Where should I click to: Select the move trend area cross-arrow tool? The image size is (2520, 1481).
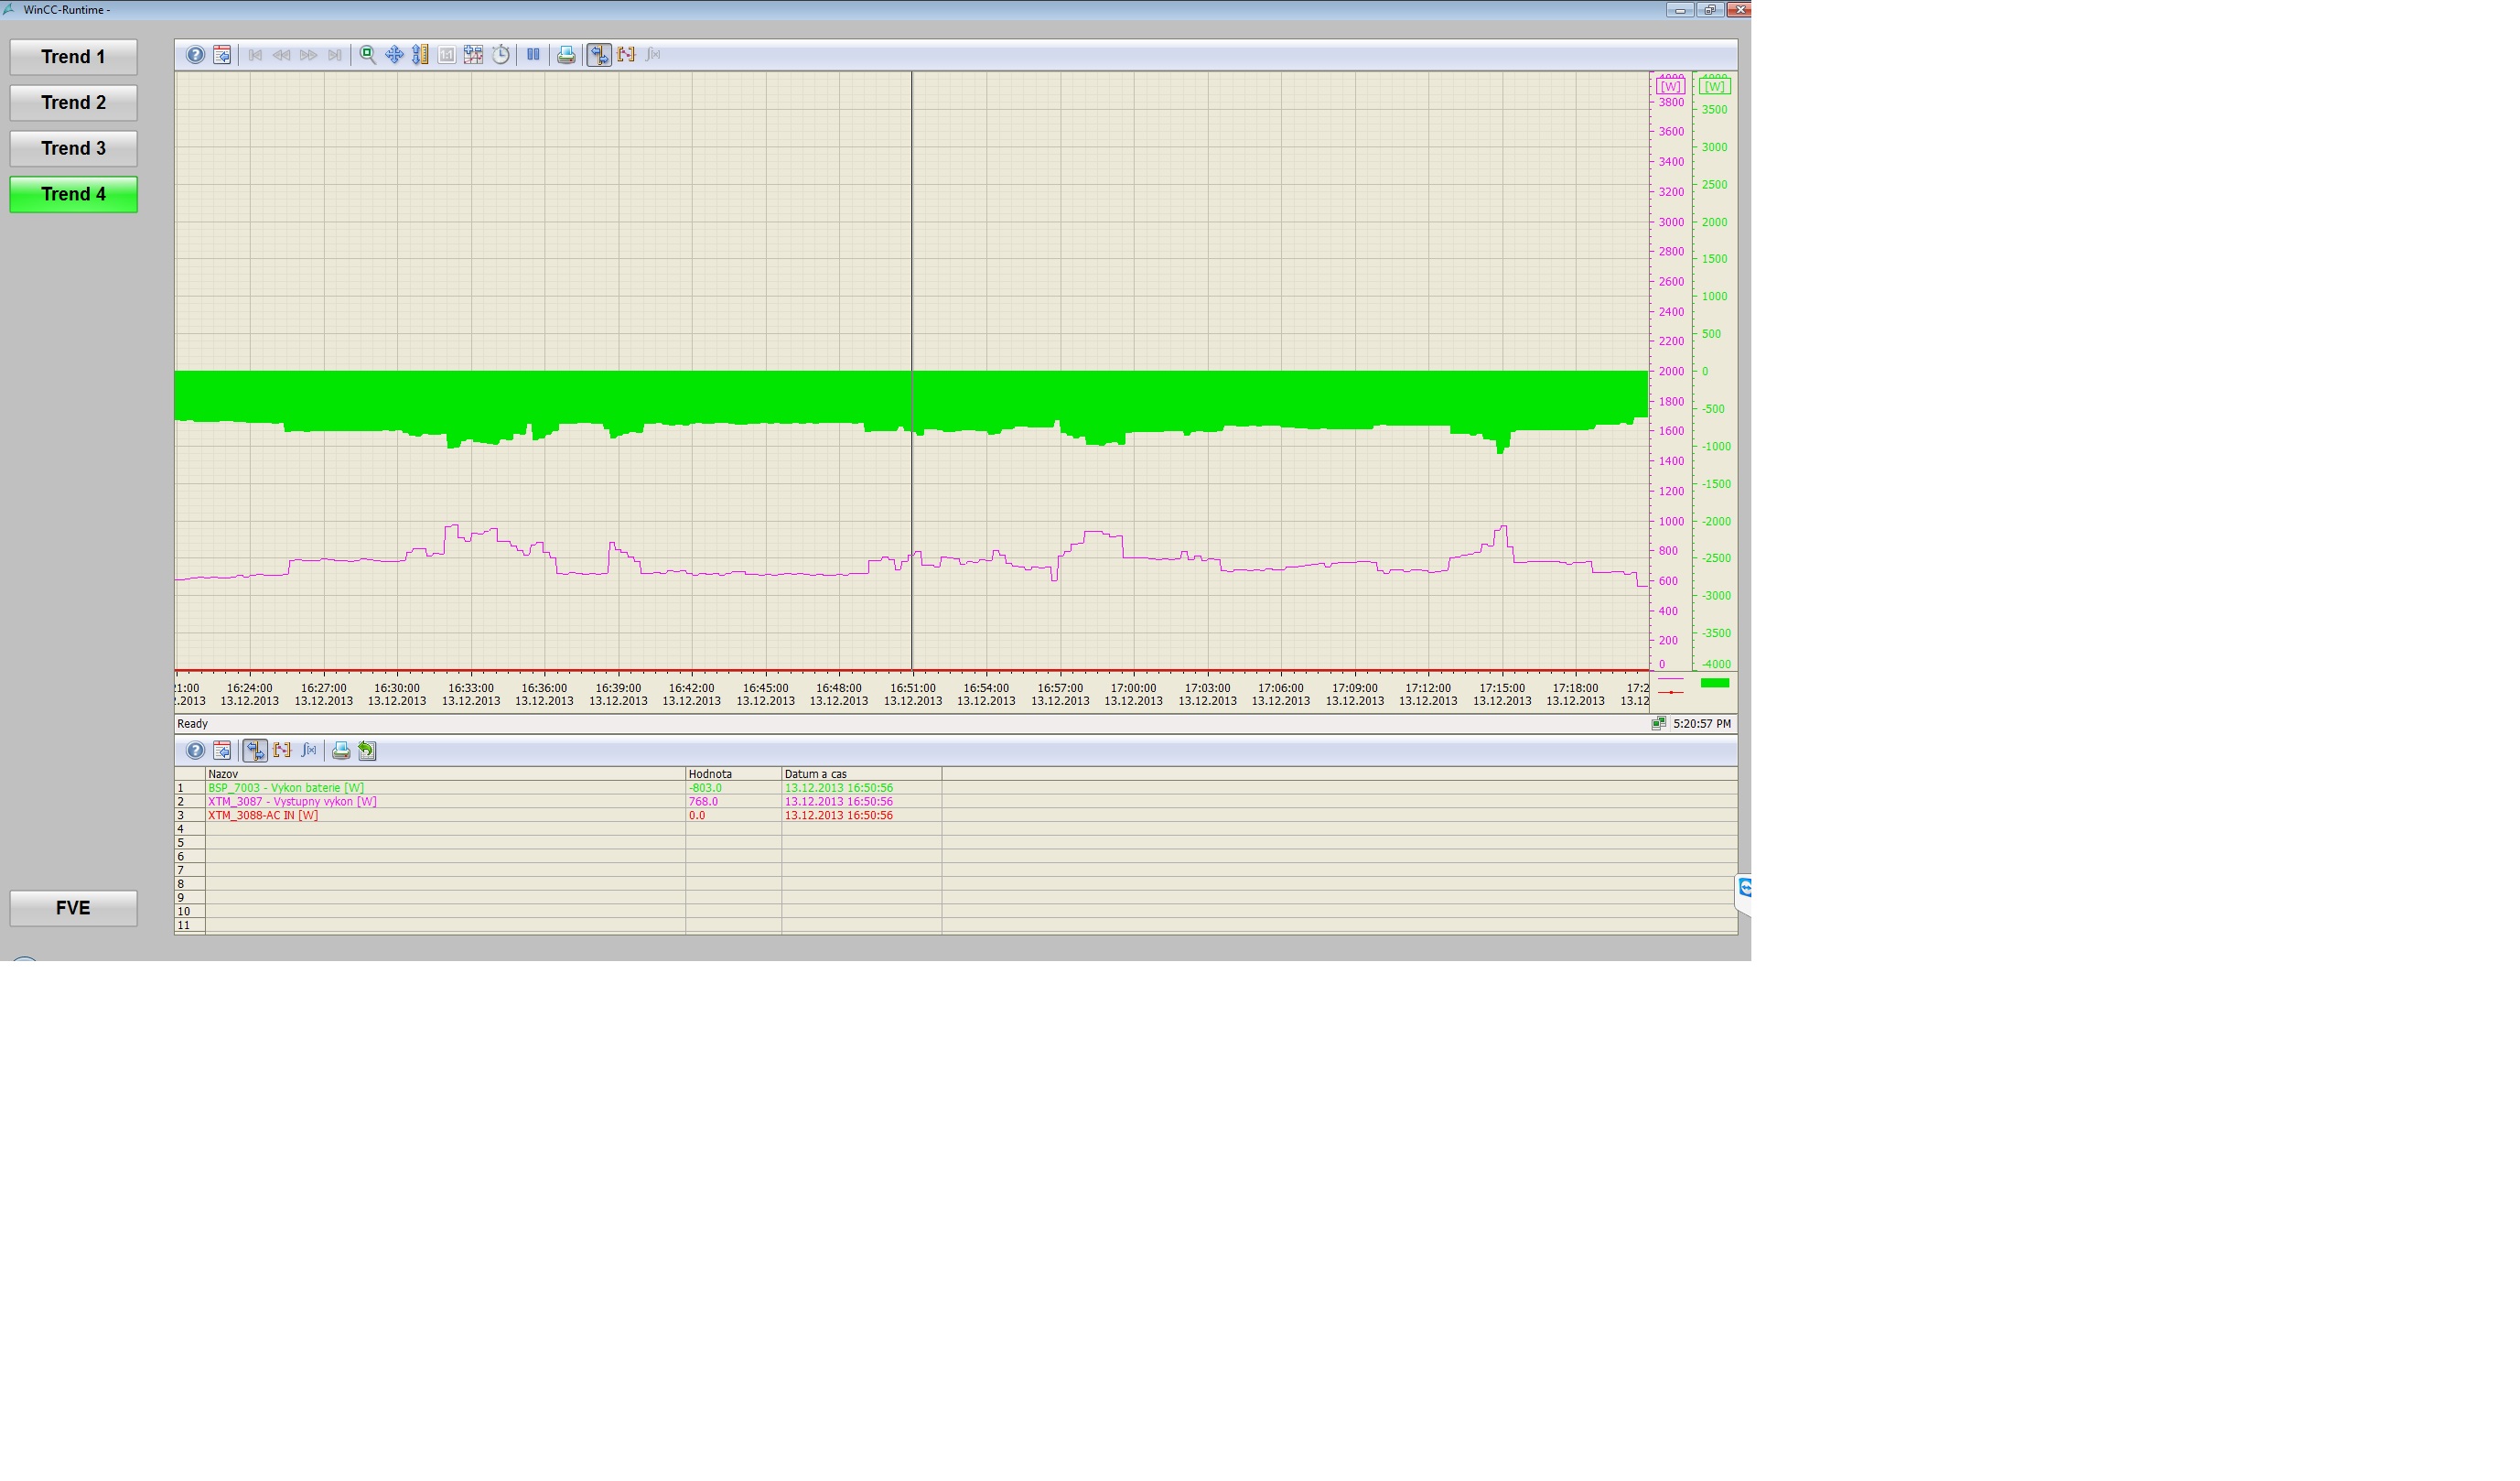click(x=394, y=55)
